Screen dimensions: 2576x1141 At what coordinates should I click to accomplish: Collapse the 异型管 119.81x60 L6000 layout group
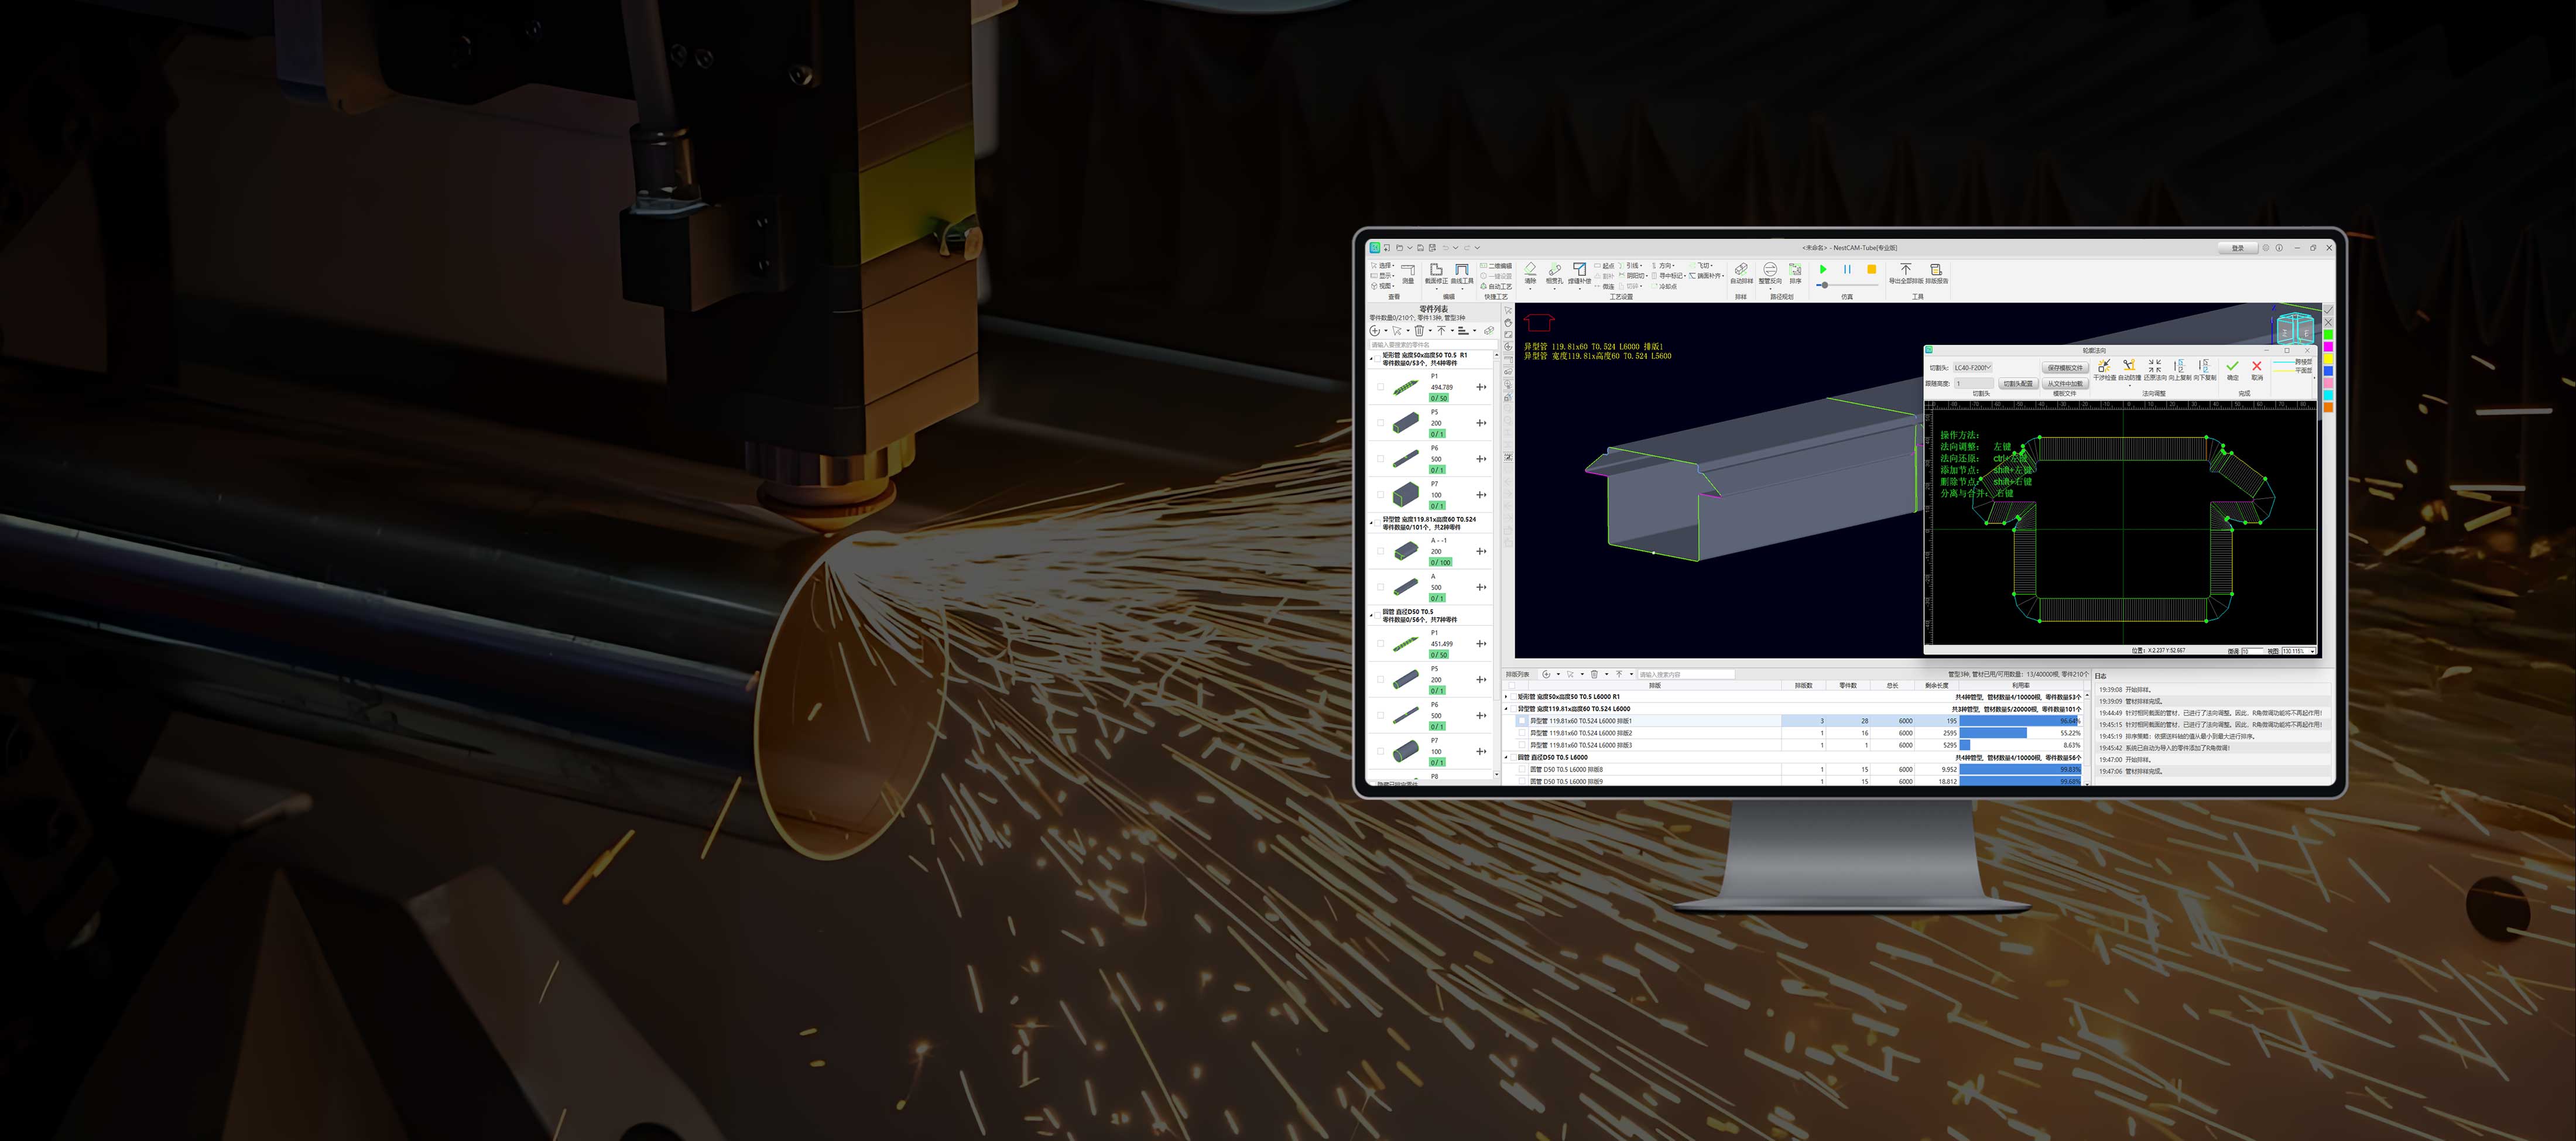pyautogui.click(x=1506, y=709)
